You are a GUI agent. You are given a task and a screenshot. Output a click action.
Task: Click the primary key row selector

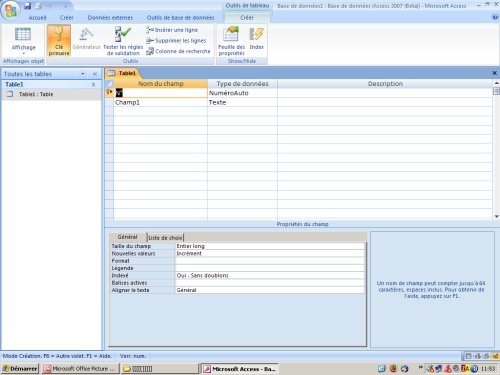tap(109, 93)
